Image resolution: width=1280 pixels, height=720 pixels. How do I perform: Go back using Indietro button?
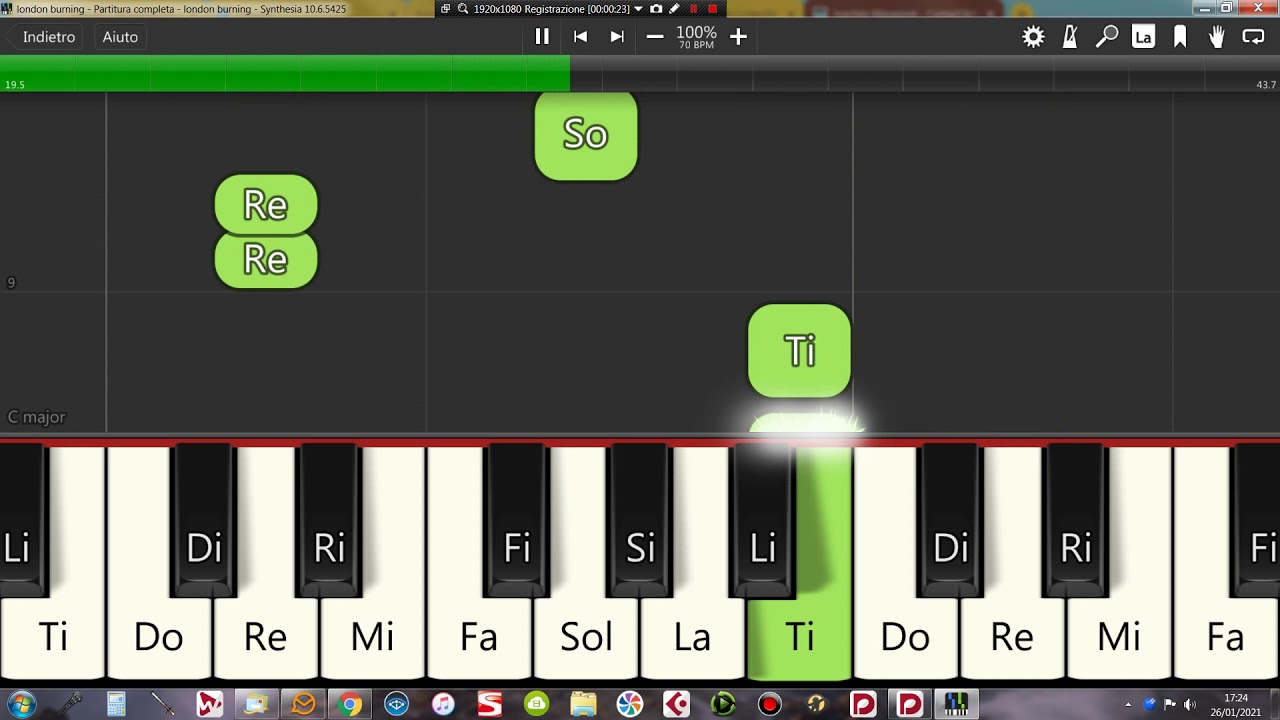tap(42, 36)
